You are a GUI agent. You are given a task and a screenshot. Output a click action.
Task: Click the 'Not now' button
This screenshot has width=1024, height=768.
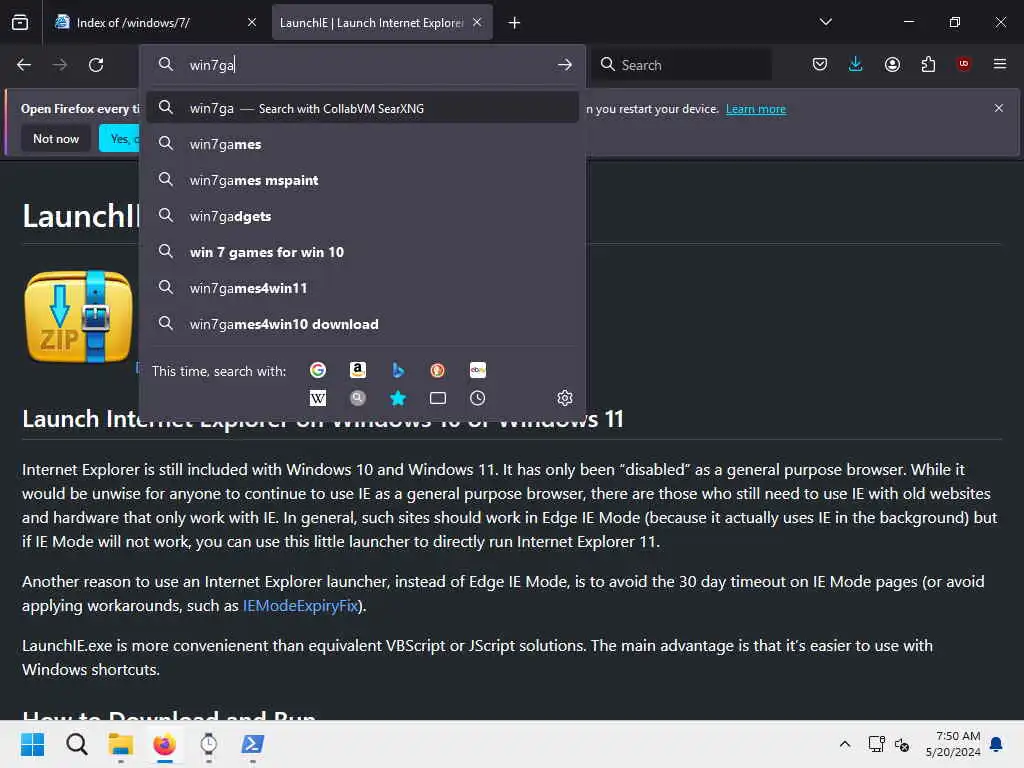click(x=56, y=138)
